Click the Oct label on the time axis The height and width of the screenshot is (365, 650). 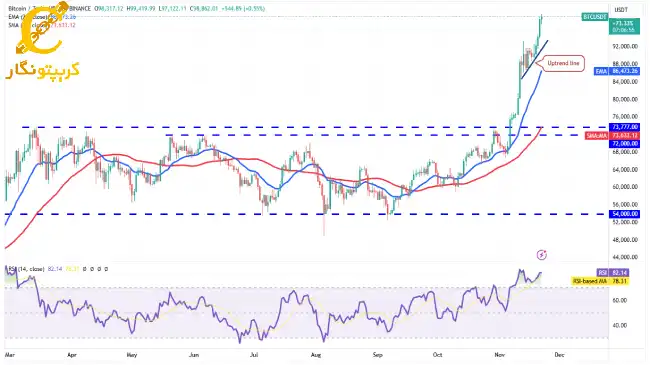point(438,355)
